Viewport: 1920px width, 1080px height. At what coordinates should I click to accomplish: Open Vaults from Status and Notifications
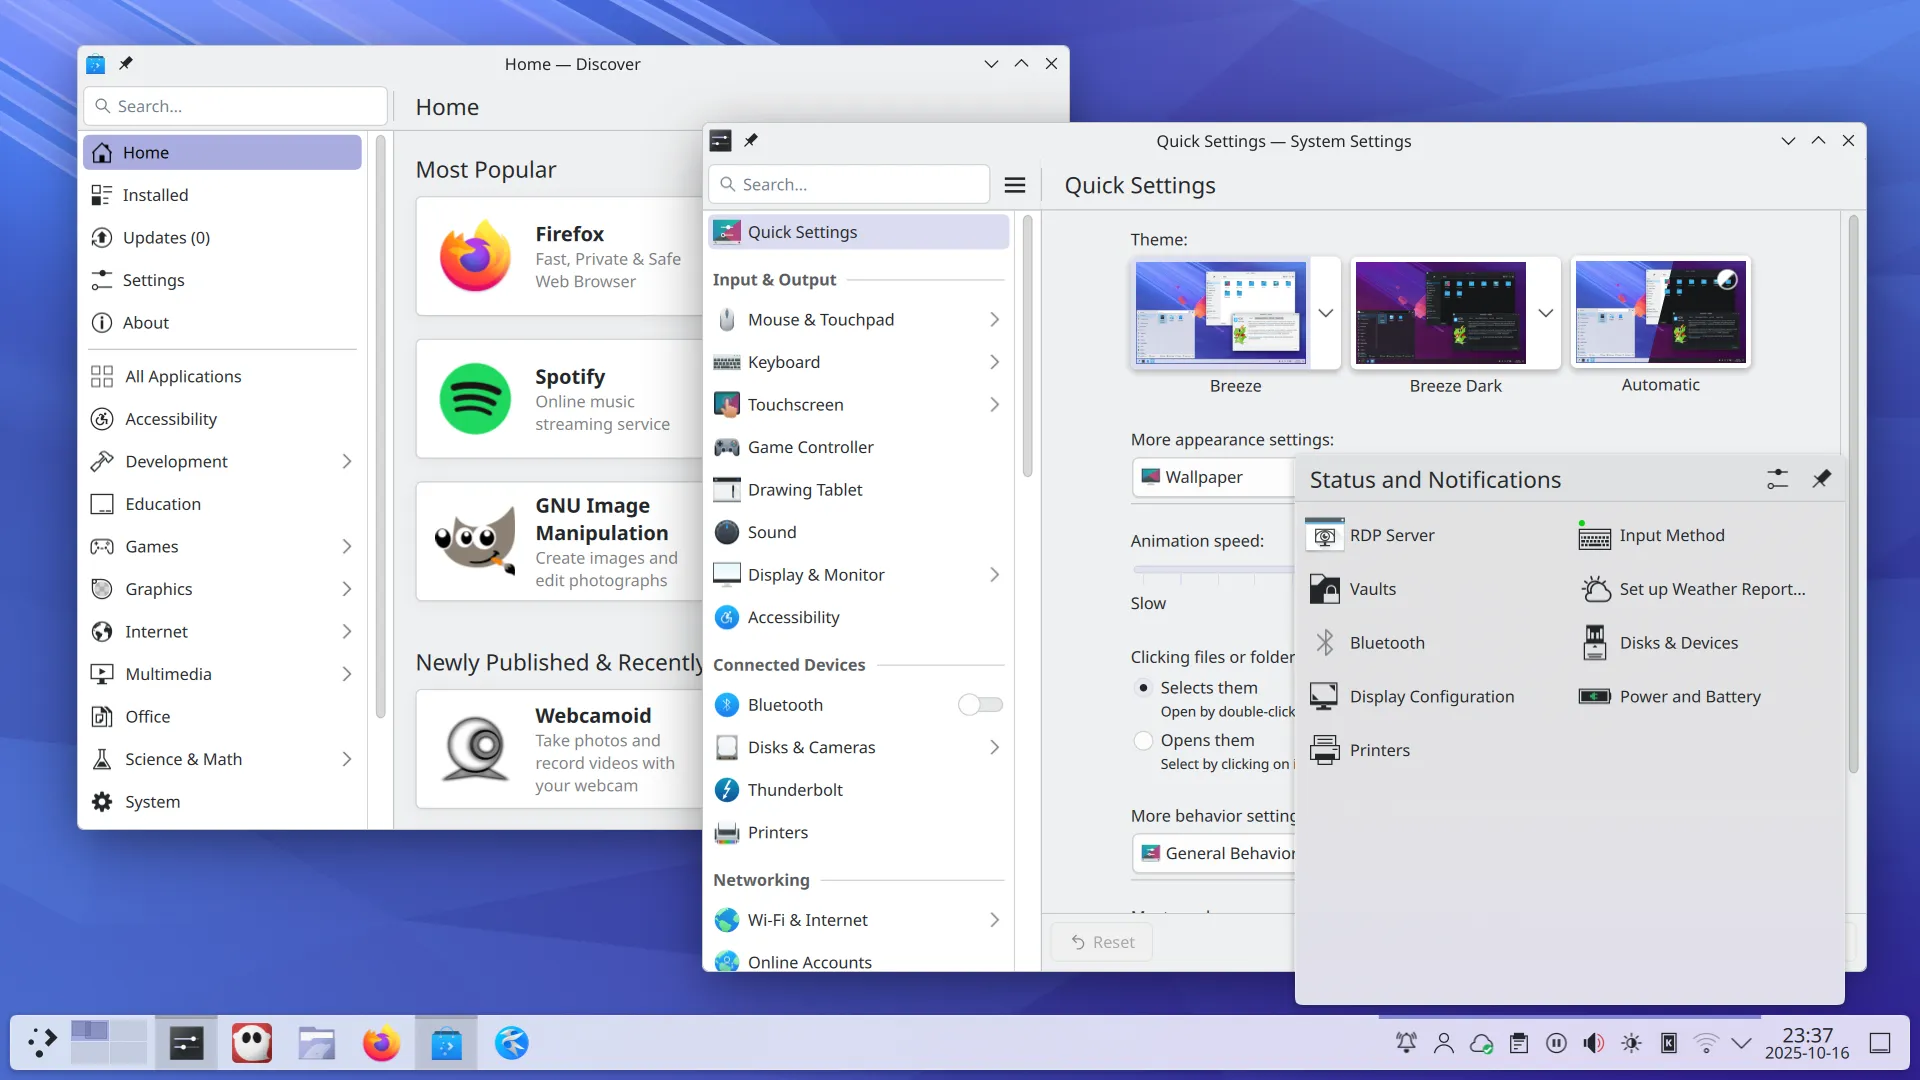click(x=1371, y=589)
